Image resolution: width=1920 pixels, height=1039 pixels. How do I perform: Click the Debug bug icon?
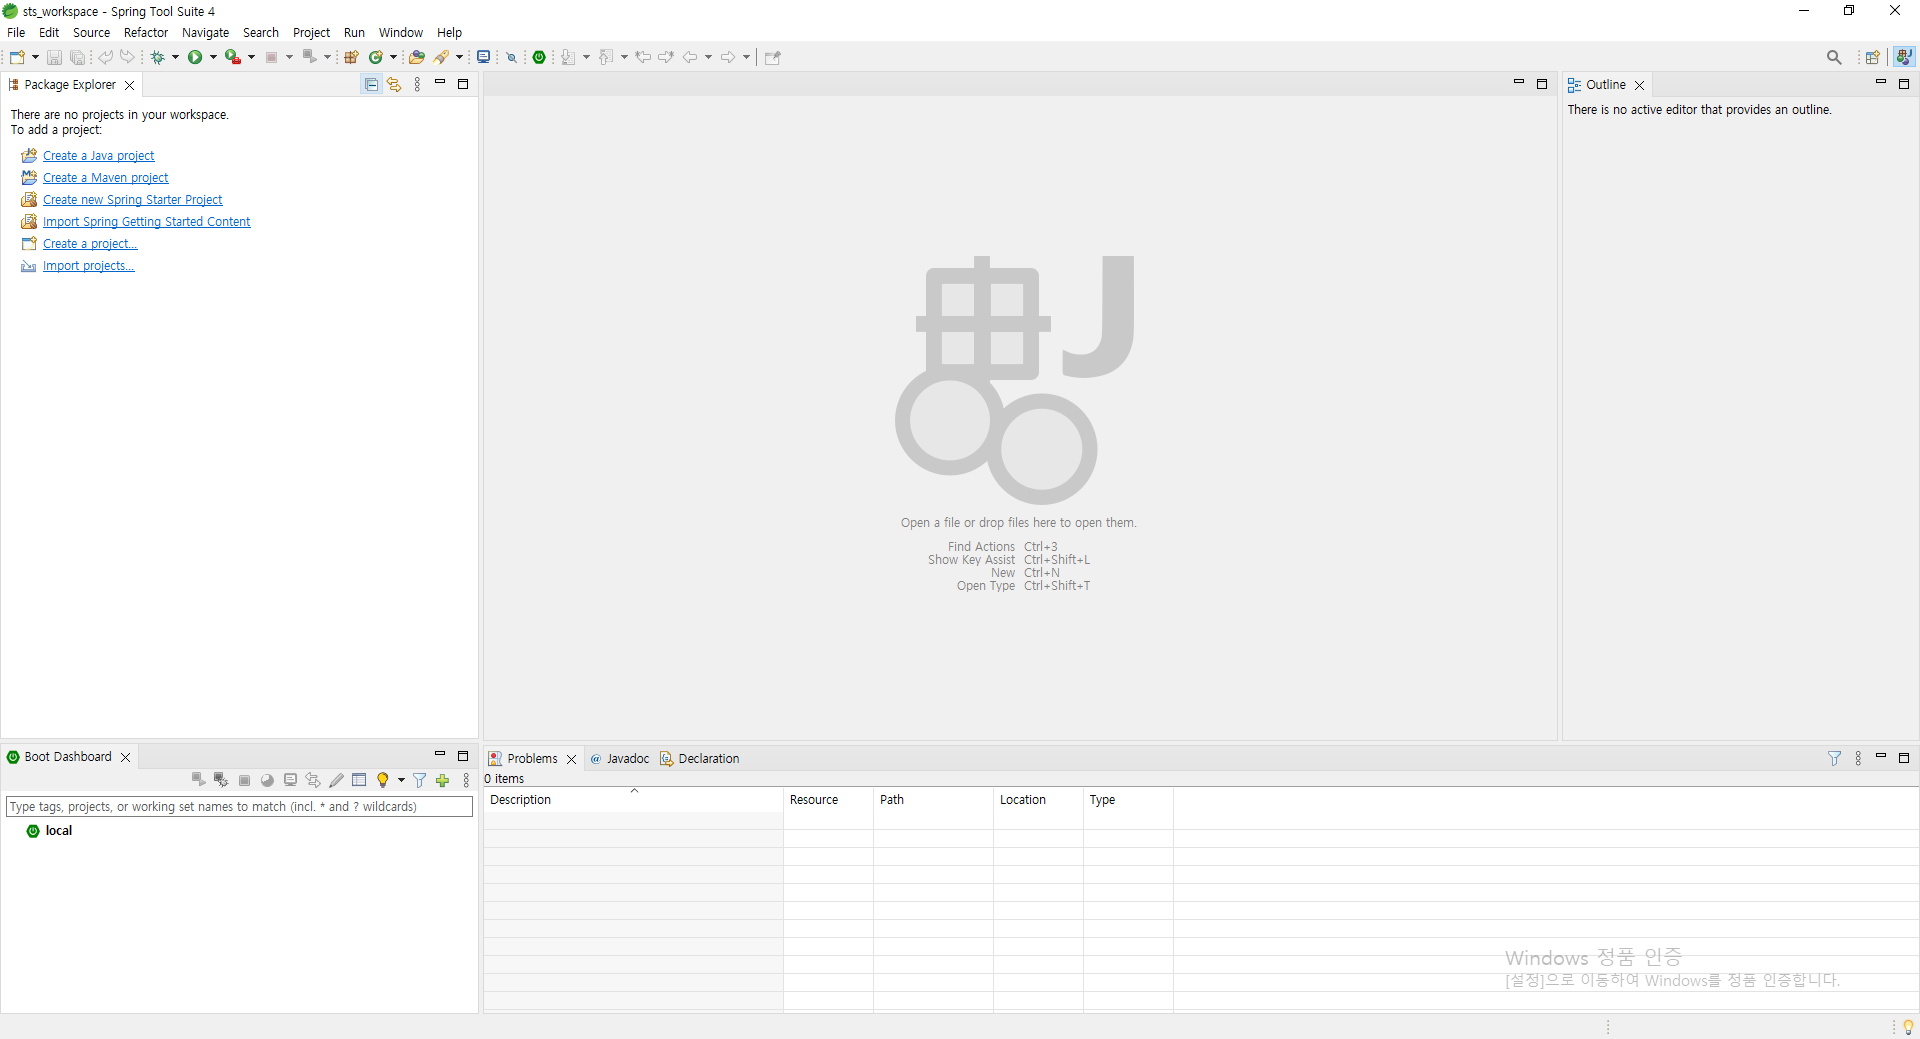pyautogui.click(x=157, y=57)
